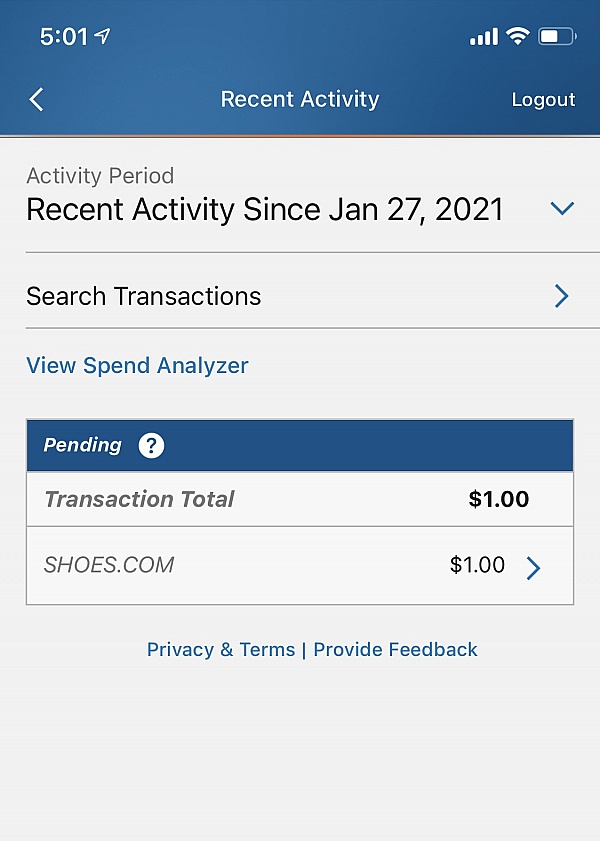Screen dimensions: 600x841
Task: Tap the chevron next to SHOES.COM amount
Action: coord(533,568)
